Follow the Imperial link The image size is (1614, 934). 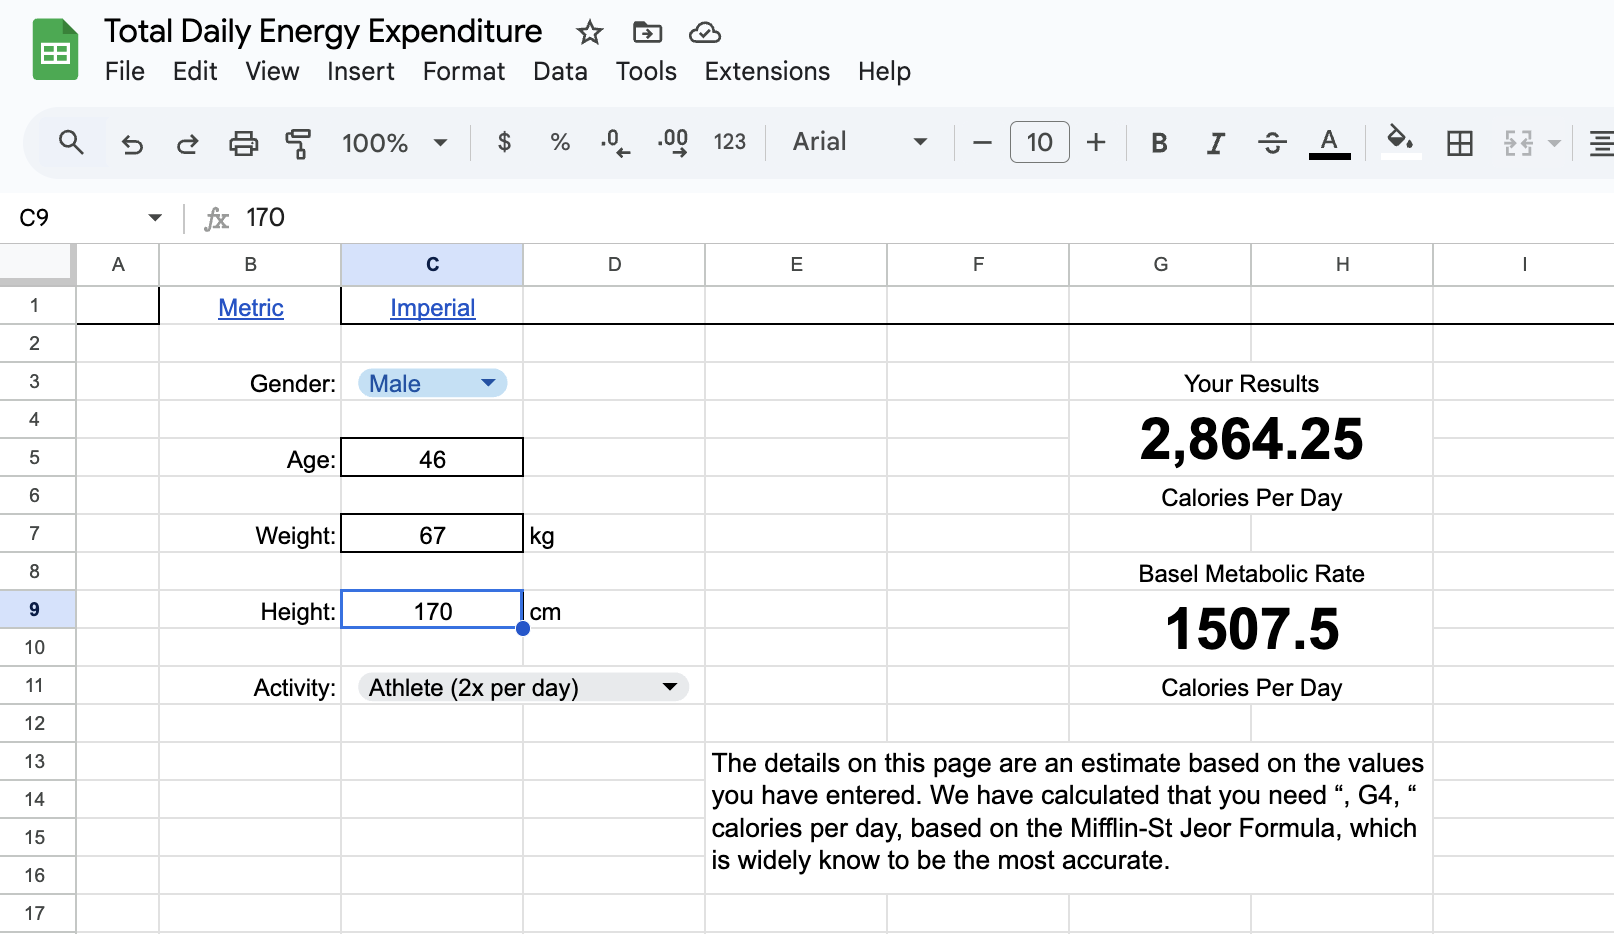point(432,308)
